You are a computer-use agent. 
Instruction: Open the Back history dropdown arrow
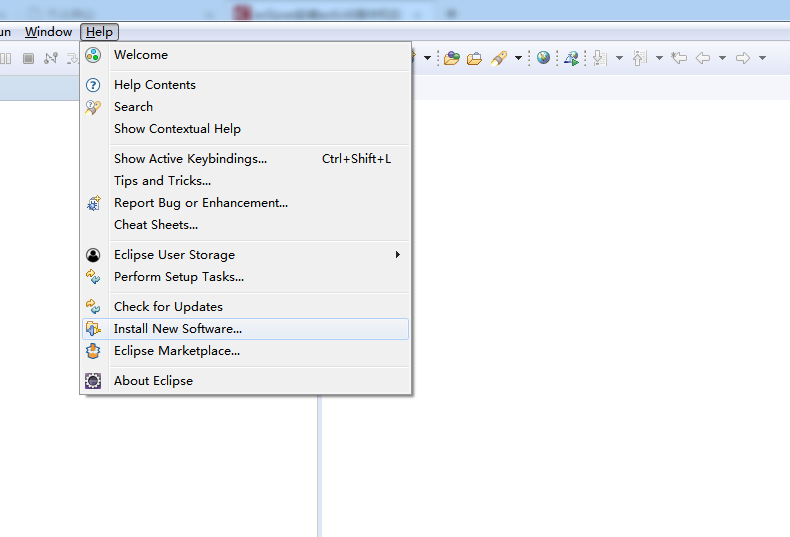(722, 58)
